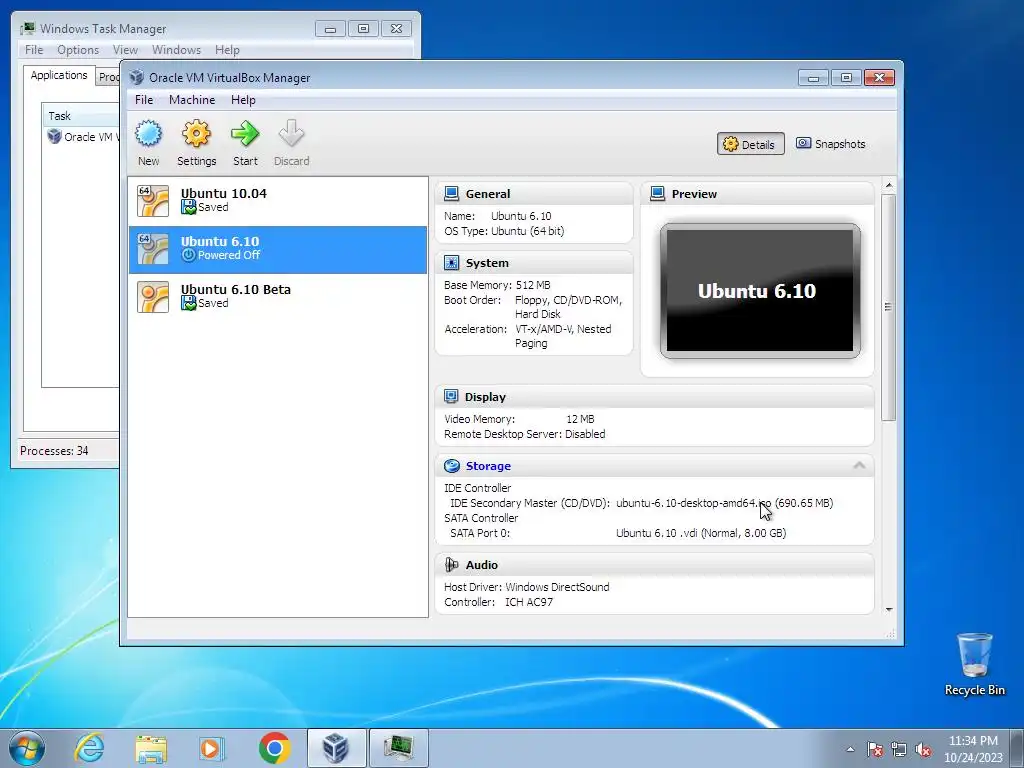Viewport: 1024px width, 768px height.
Task: Click the Saved state icon of Ubuntu 6.10 Beta
Action: (189, 304)
